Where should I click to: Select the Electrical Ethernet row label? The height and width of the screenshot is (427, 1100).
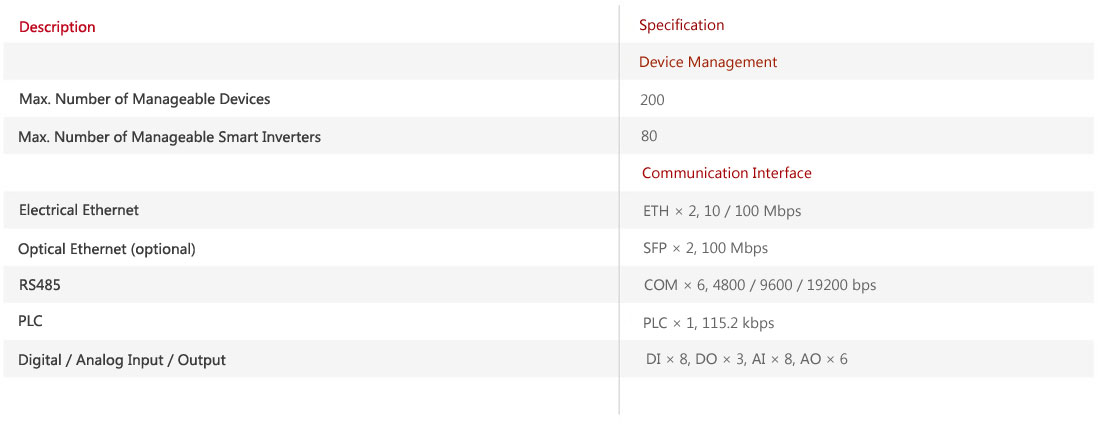[79, 210]
